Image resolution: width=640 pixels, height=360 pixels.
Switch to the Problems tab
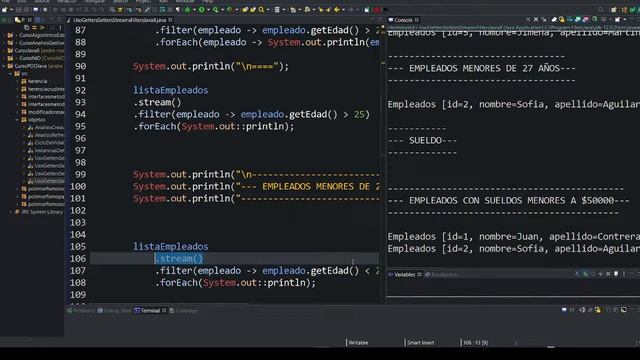(81, 311)
